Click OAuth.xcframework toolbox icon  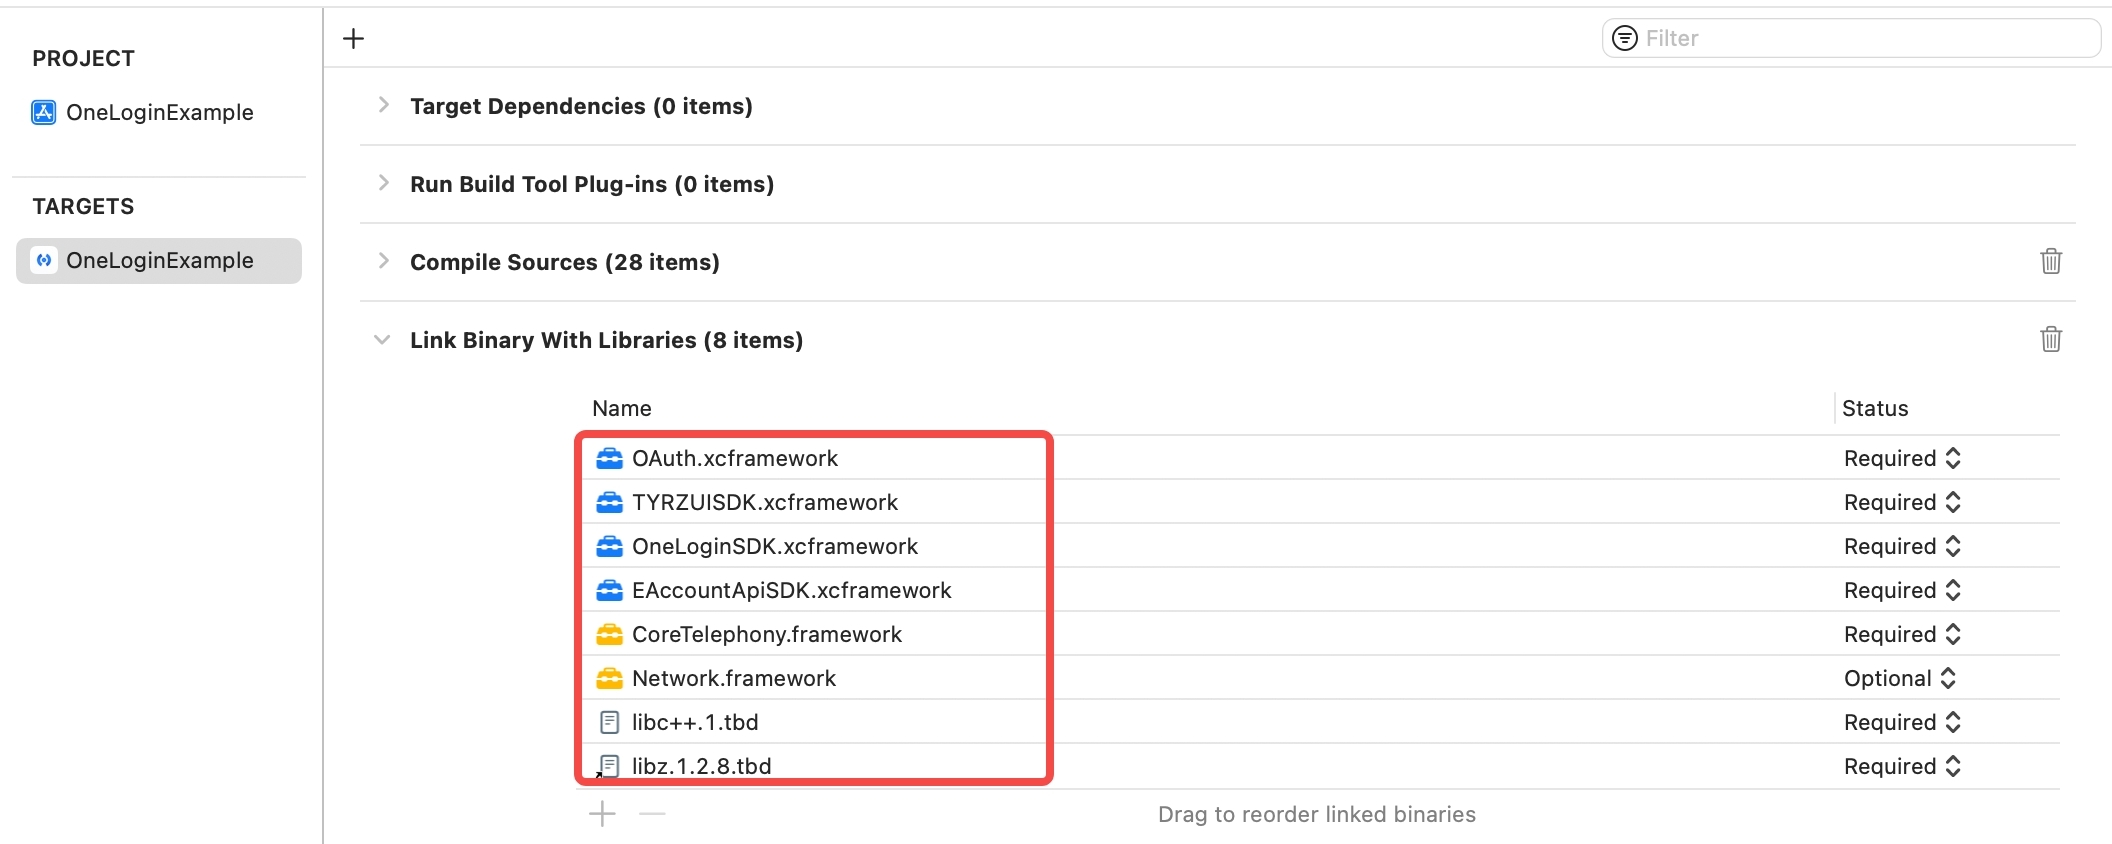(609, 458)
